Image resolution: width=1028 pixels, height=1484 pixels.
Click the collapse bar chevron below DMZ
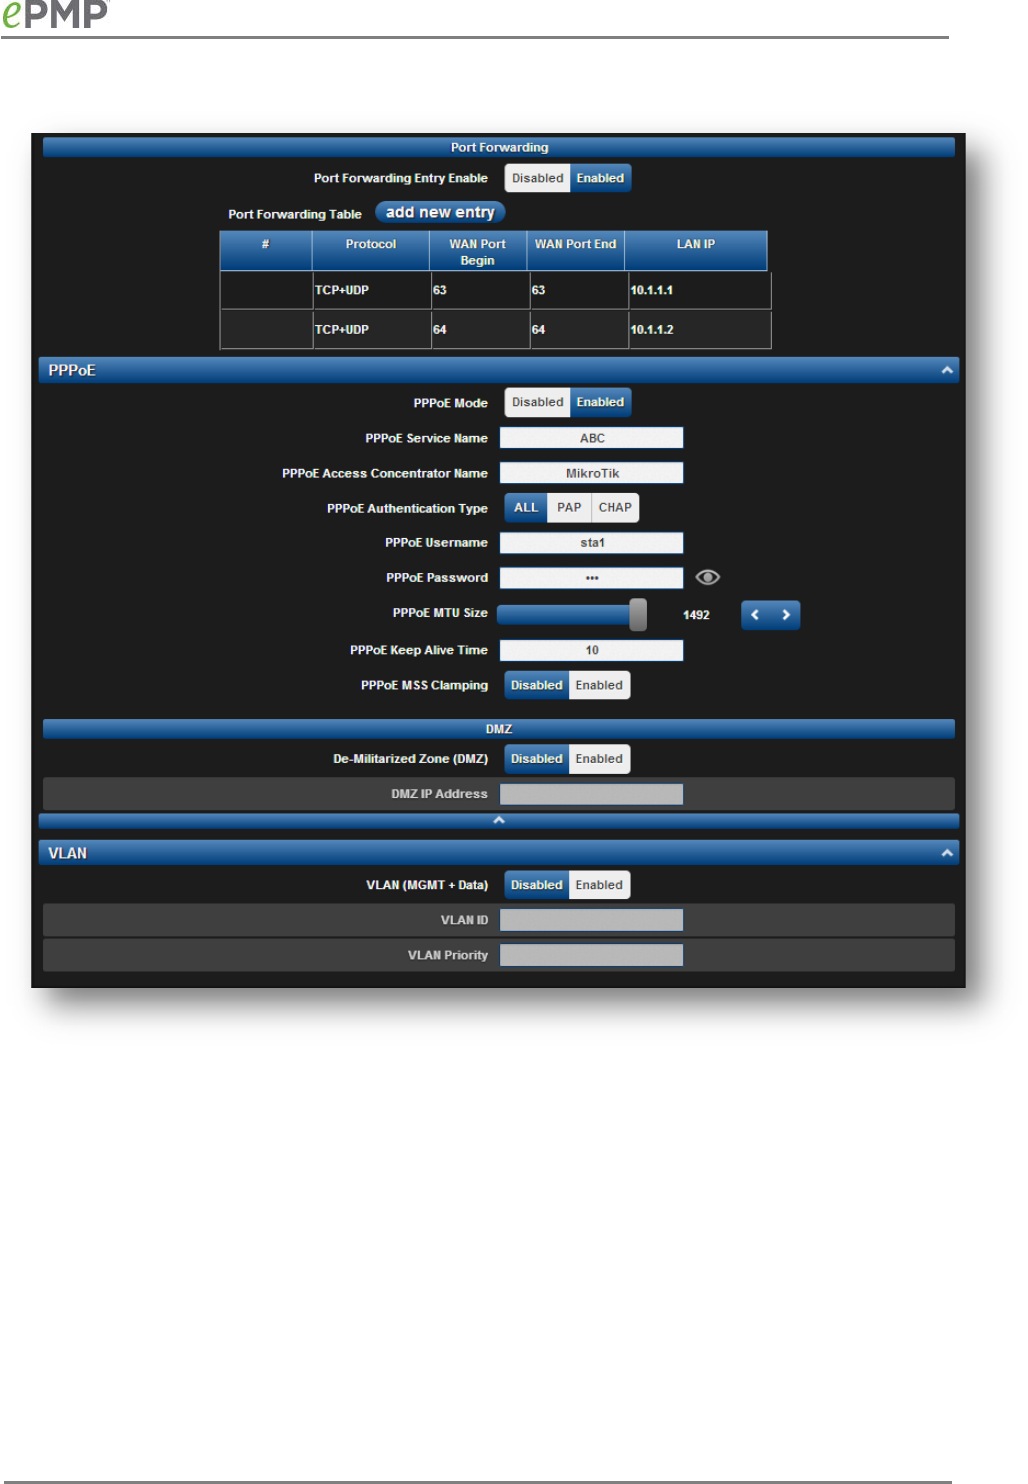point(499,820)
